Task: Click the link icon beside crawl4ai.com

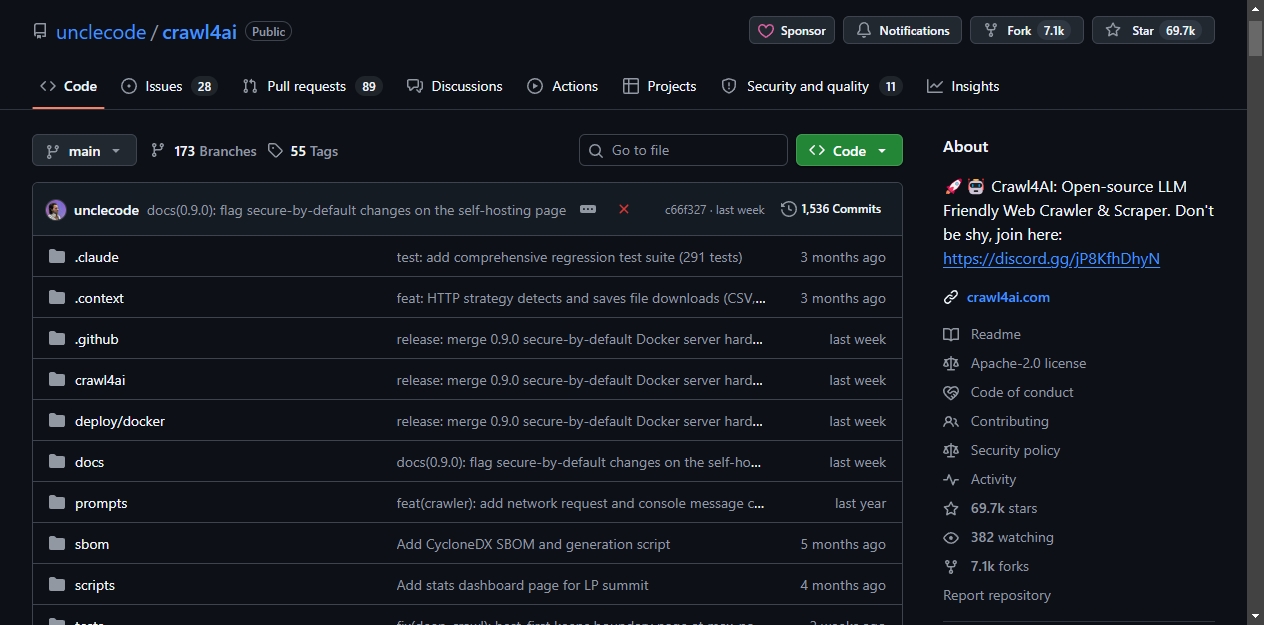Action: 951,297
